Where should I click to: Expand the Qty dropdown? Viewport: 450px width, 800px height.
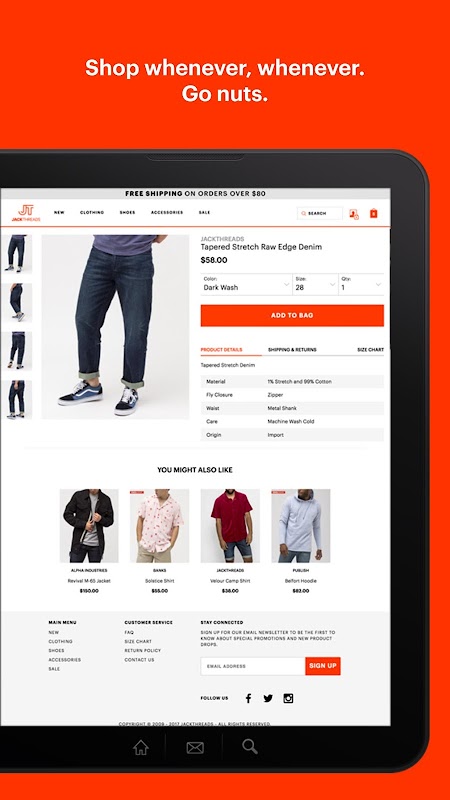[361, 284]
